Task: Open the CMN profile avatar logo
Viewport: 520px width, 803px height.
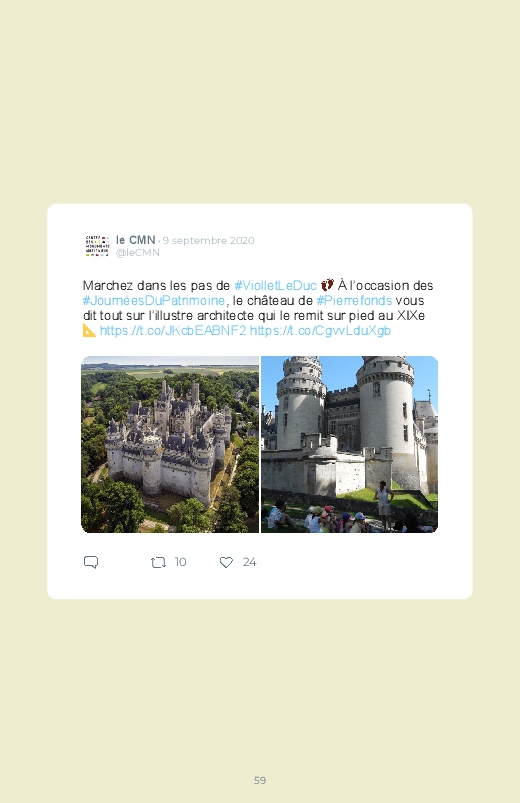Action: (x=97, y=246)
